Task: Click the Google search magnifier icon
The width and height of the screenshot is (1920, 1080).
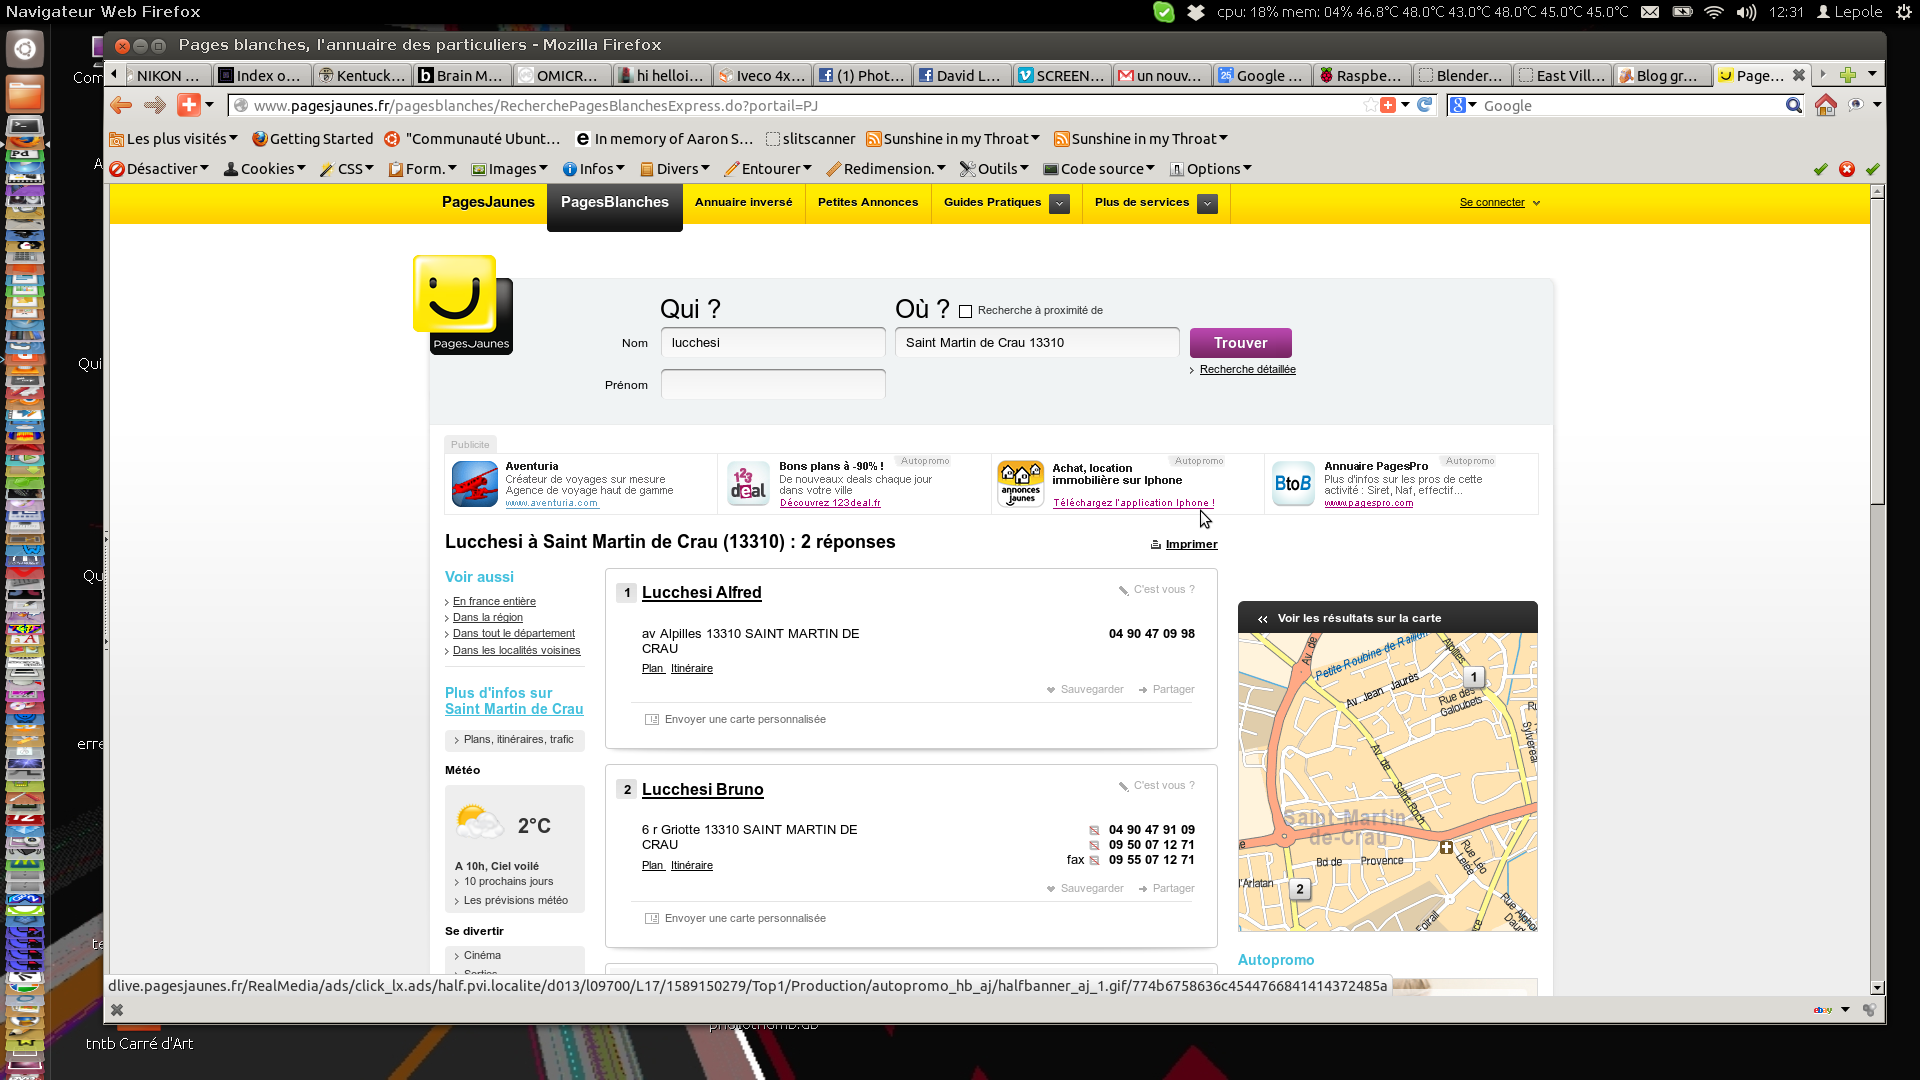Action: tap(1793, 105)
